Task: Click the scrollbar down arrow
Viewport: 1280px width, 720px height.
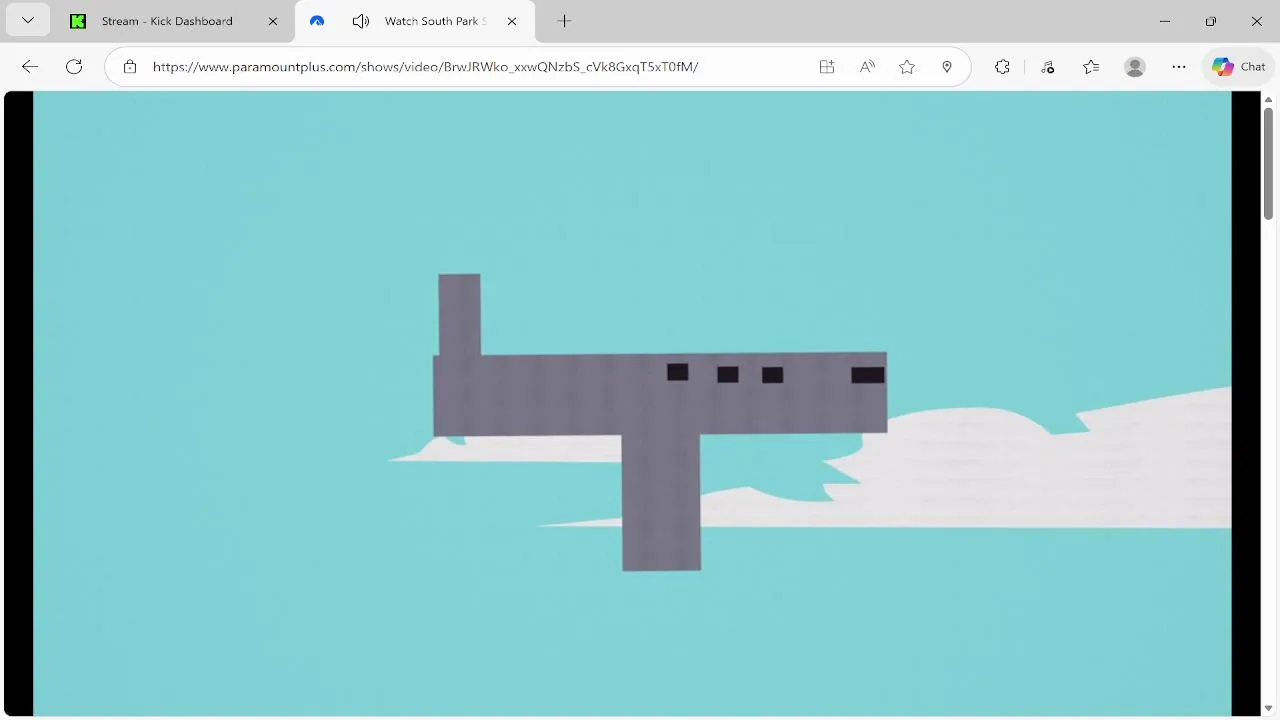Action: pyautogui.click(x=1268, y=709)
